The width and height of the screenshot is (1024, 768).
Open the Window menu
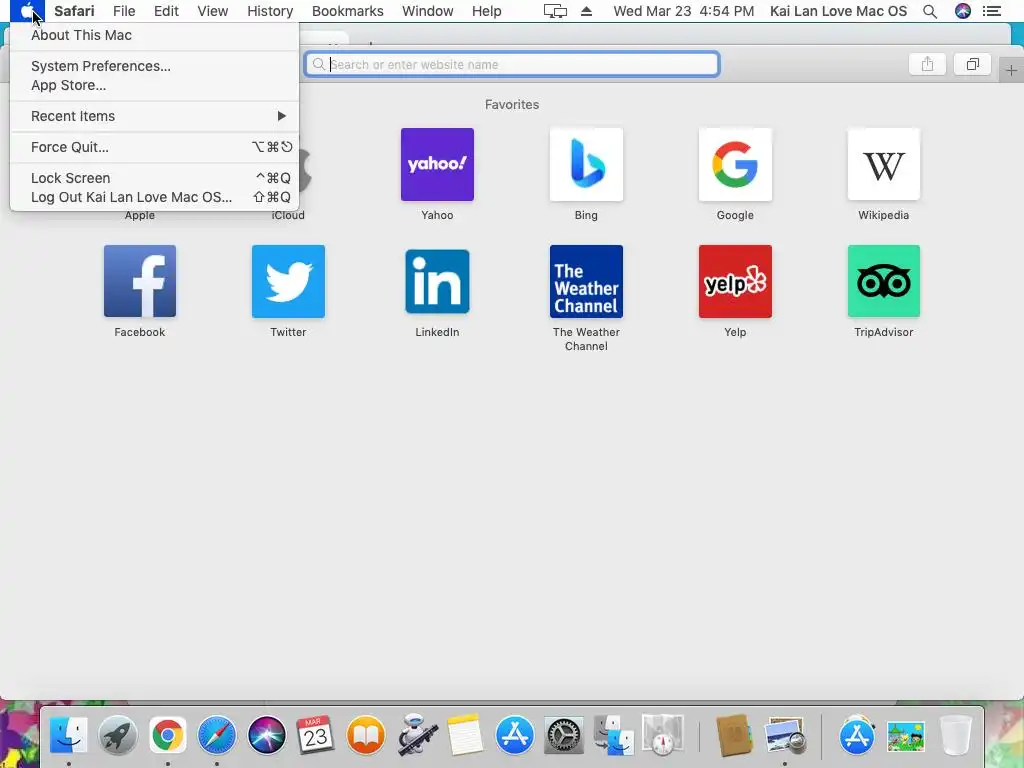click(x=428, y=11)
